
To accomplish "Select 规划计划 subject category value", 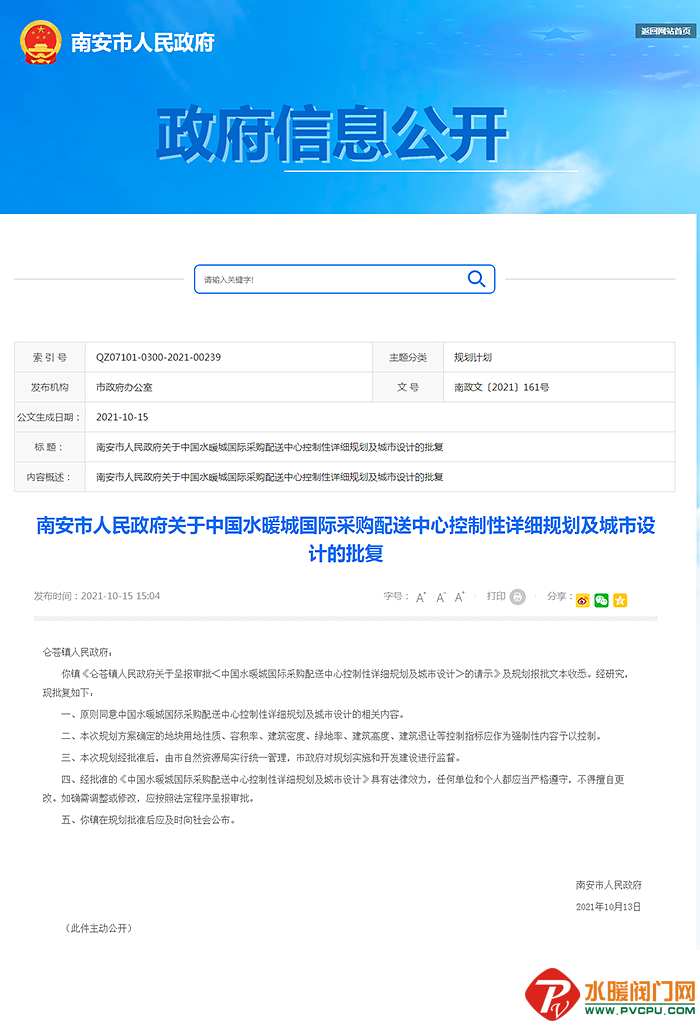I will click(x=473, y=358).
